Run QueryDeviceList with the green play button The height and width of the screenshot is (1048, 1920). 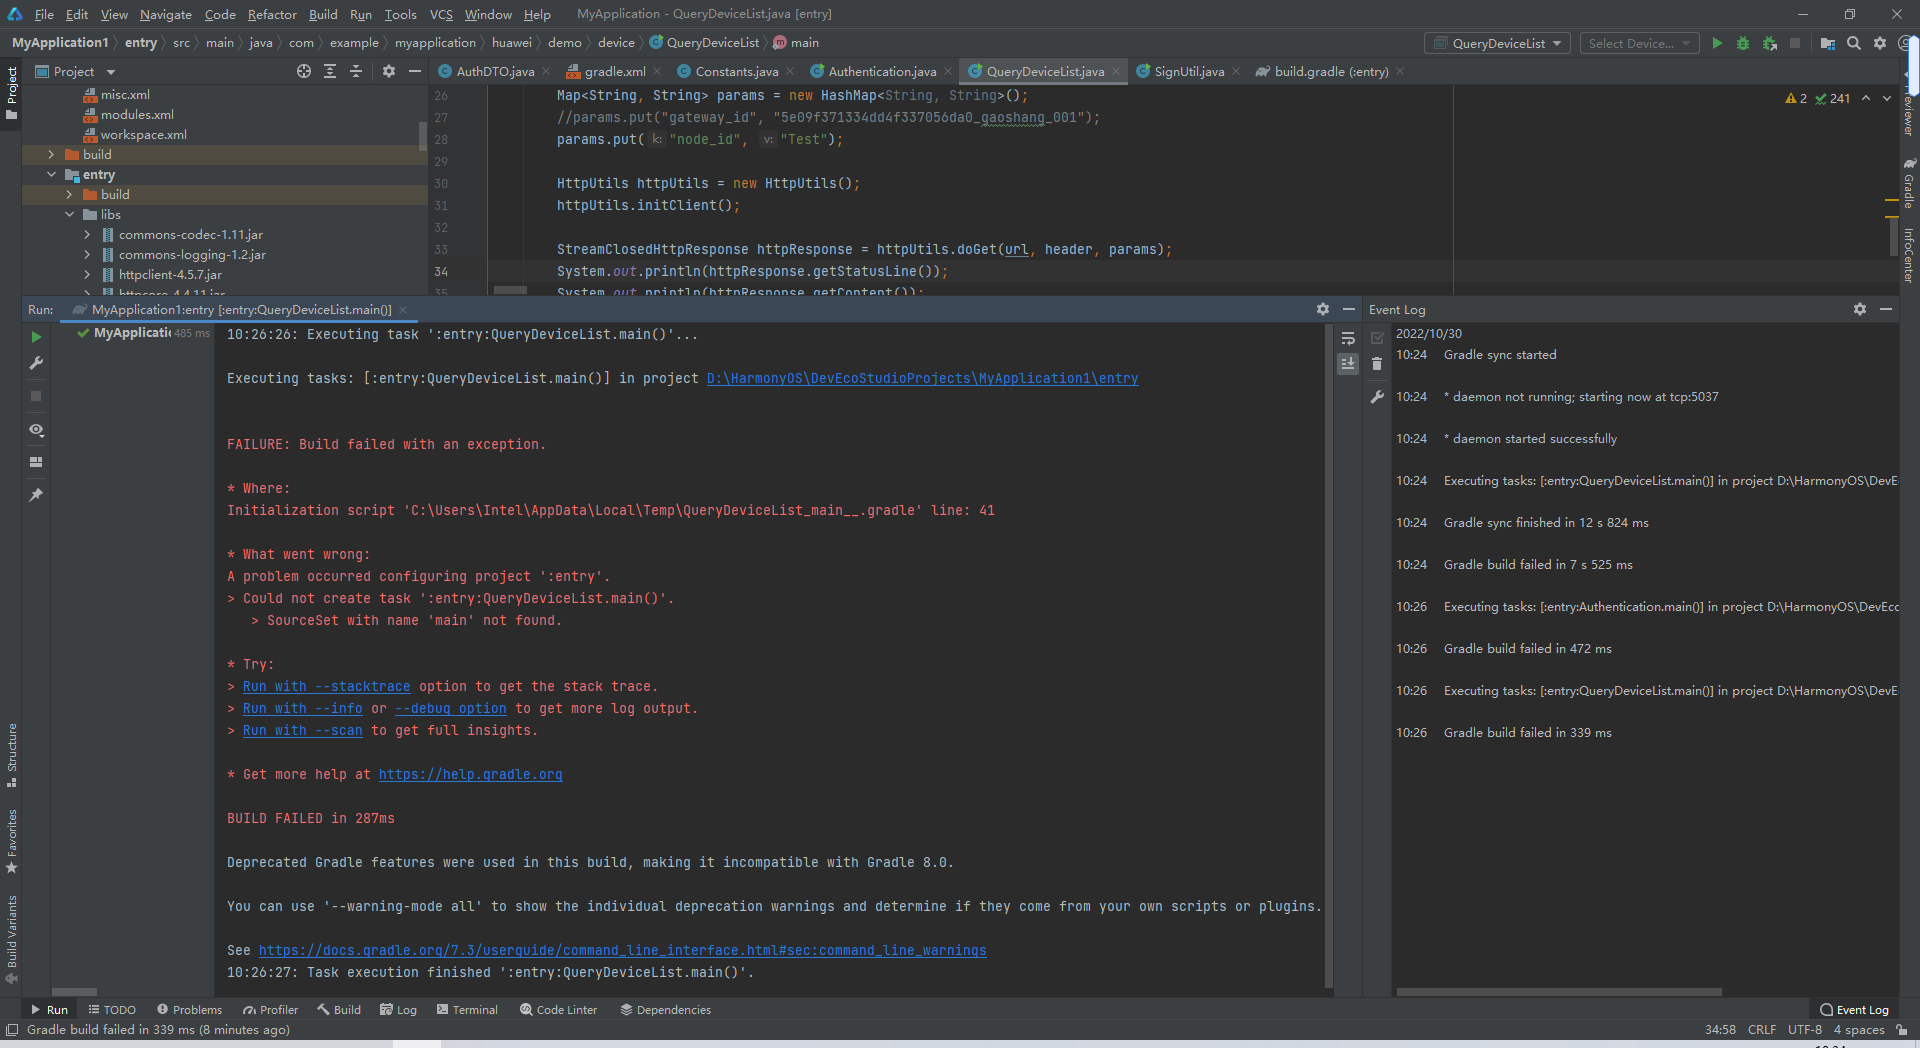pos(1717,43)
